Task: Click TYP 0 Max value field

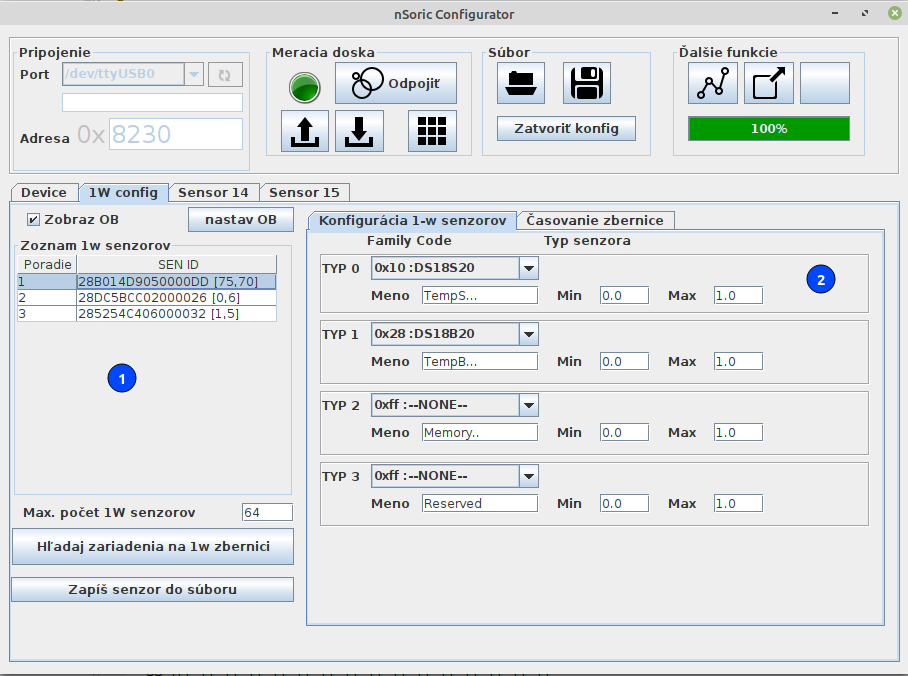Action: [738, 295]
